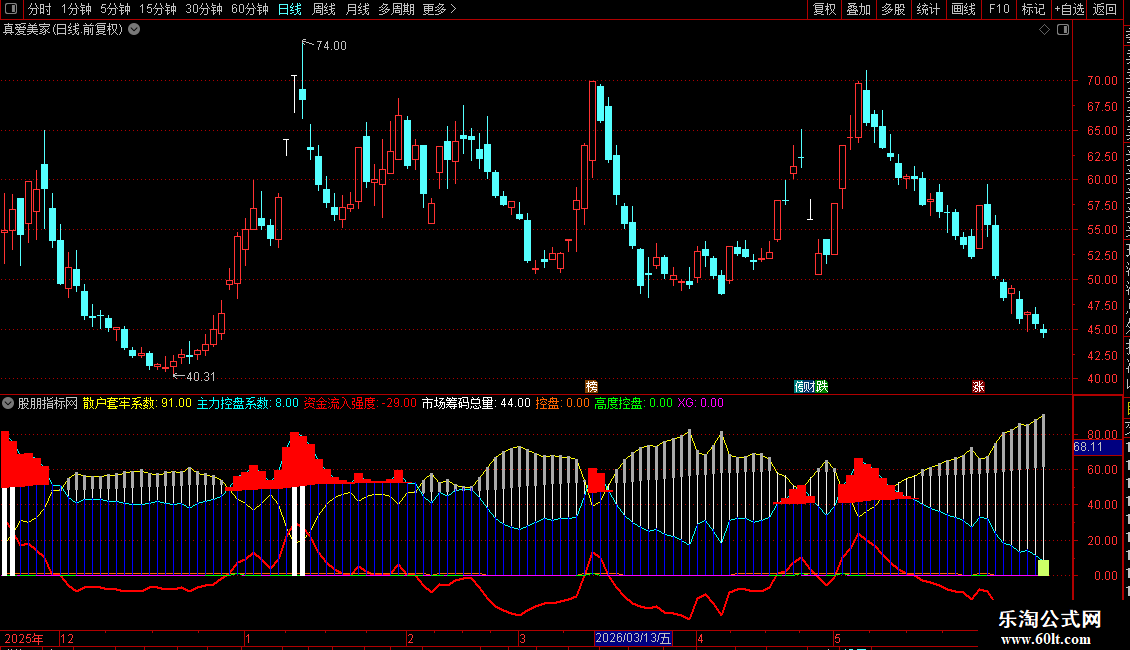Switch to 分时 chart period
1130x650 pixels.
pos(40,9)
